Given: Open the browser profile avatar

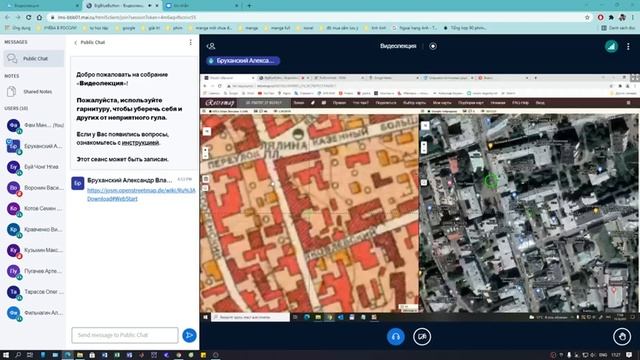Looking at the screenshot, I should 622,18.
